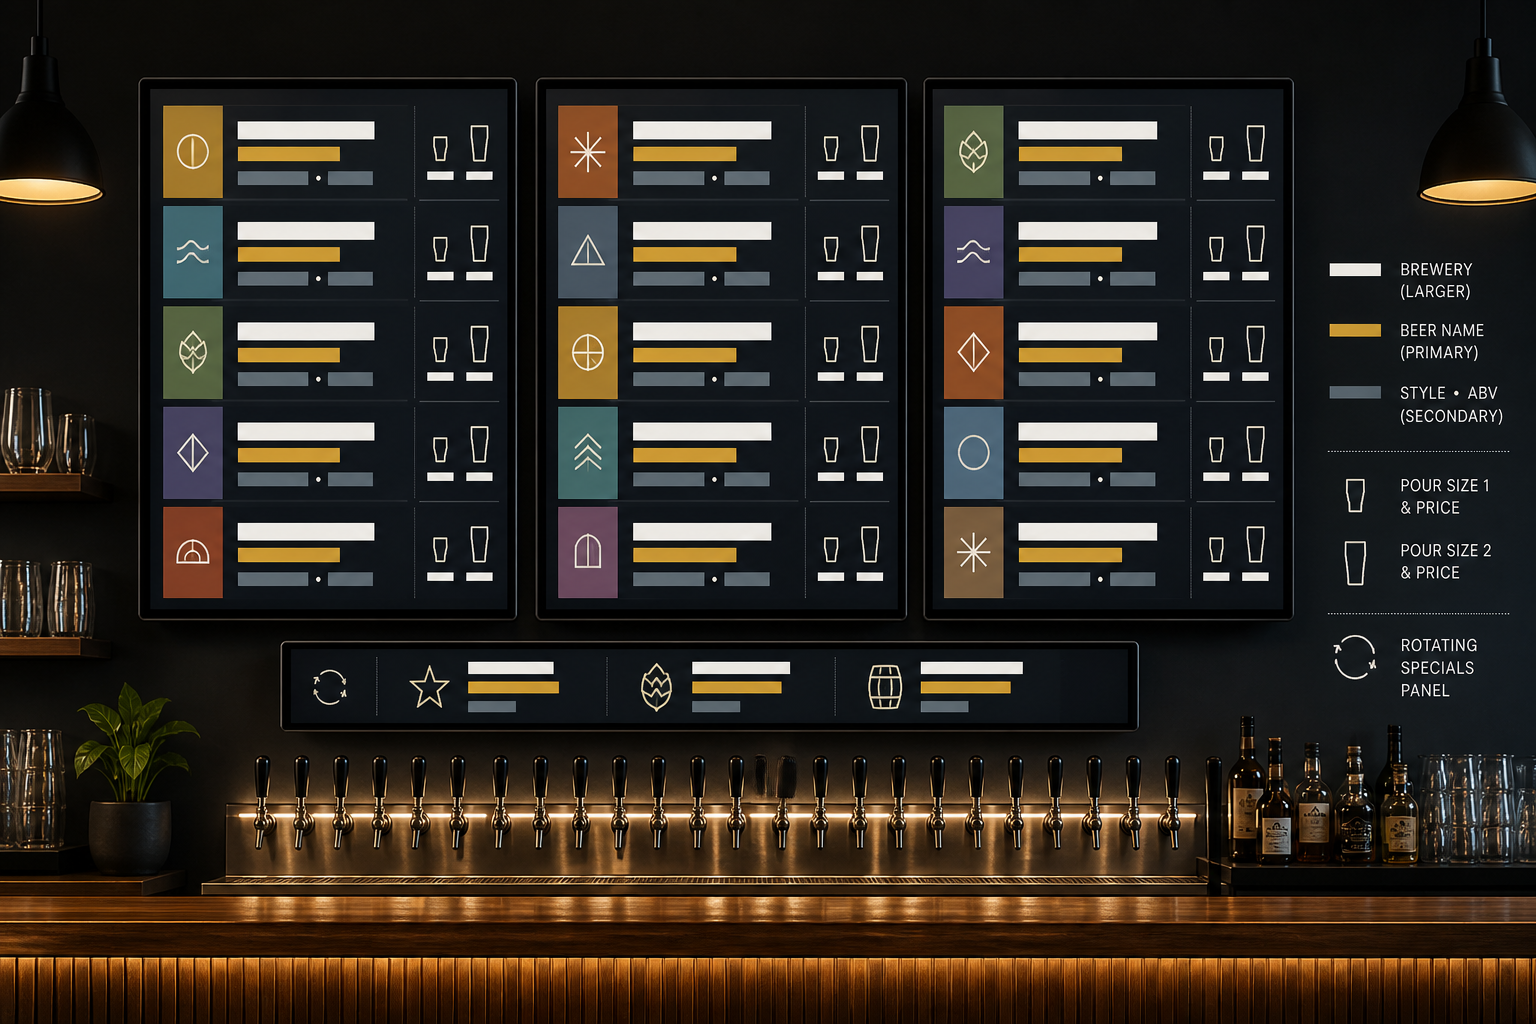Click the star icon in specials strip
This screenshot has width=1536, height=1024.
429,687
